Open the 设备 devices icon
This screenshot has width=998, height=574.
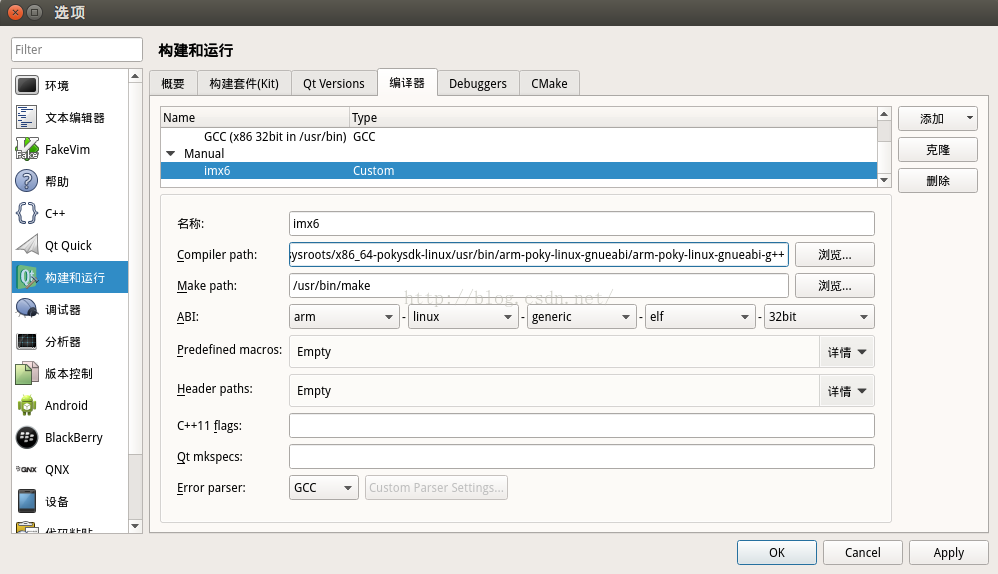coord(27,501)
